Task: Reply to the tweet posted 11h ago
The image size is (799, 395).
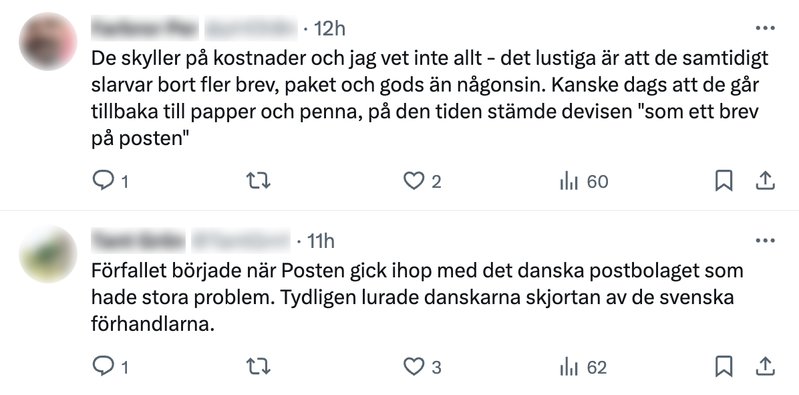Action: click(x=103, y=366)
